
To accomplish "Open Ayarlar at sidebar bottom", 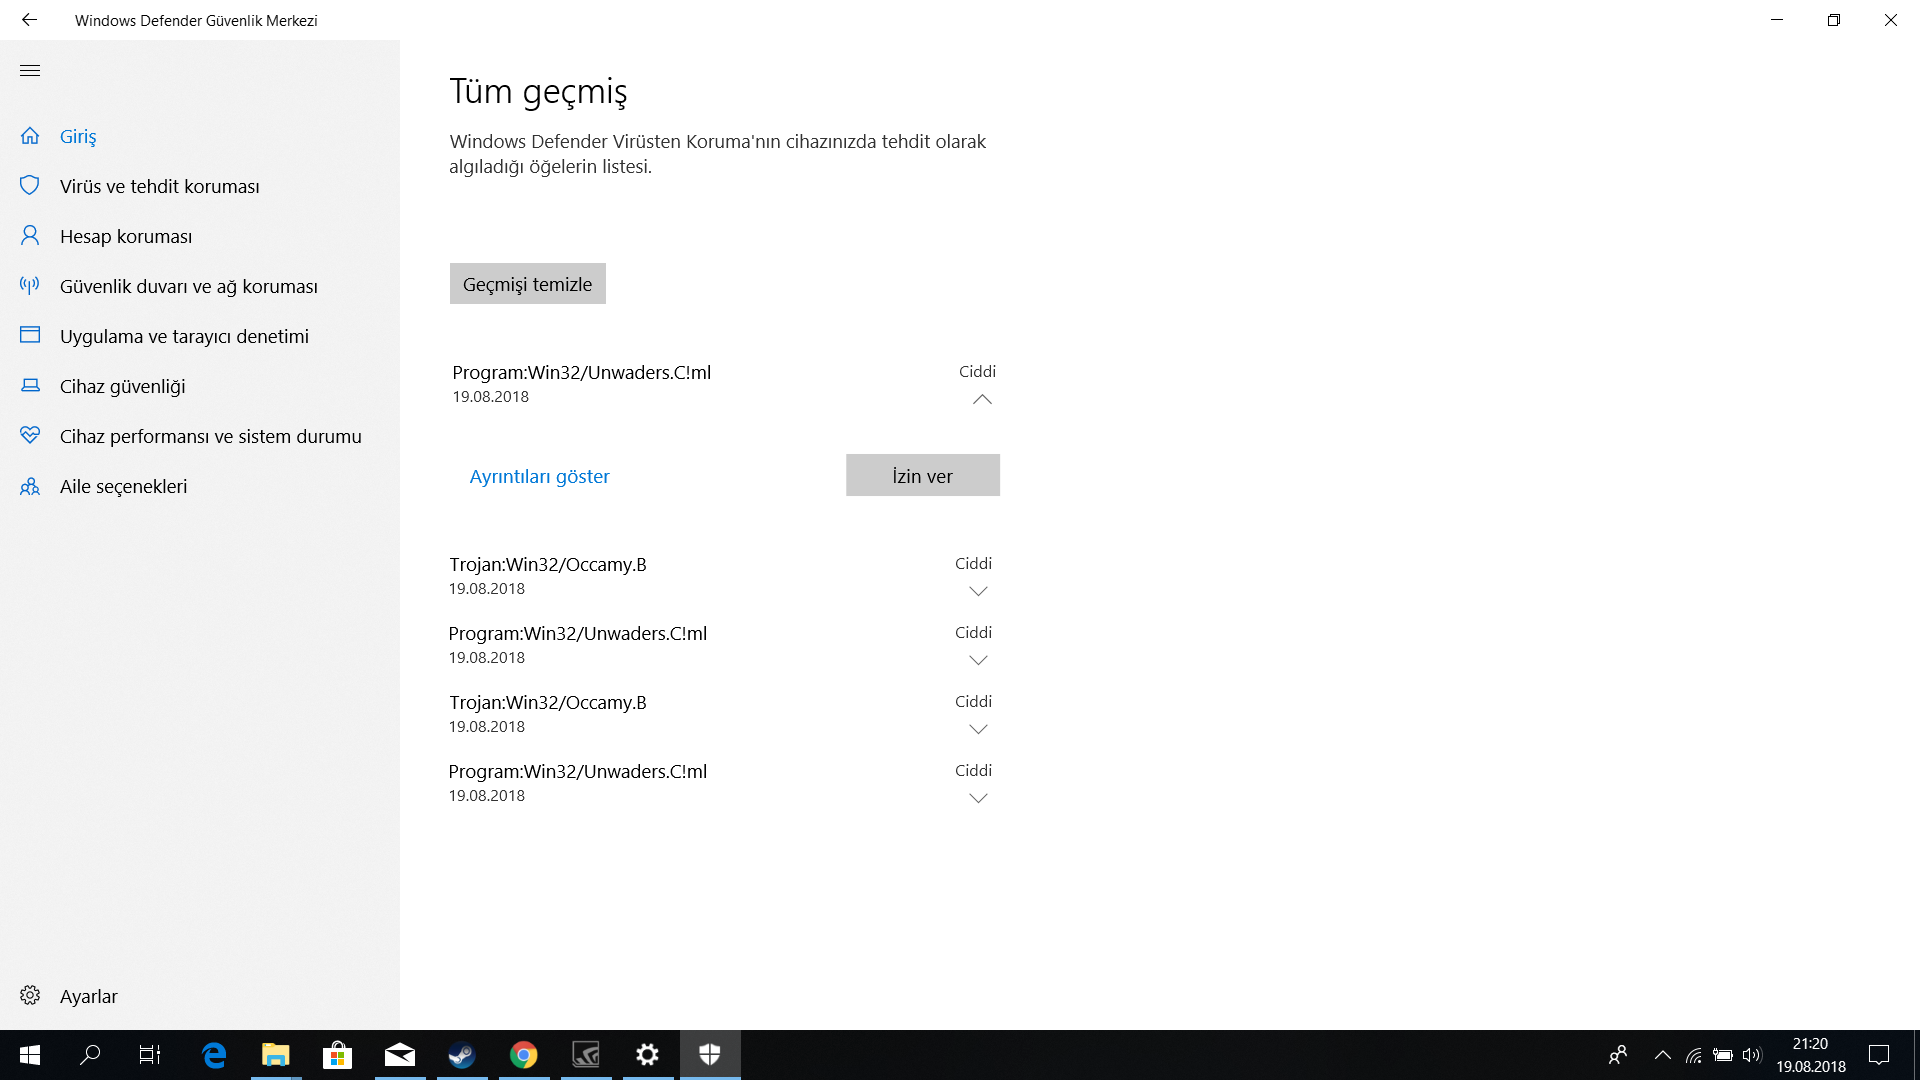I will pos(89,996).
